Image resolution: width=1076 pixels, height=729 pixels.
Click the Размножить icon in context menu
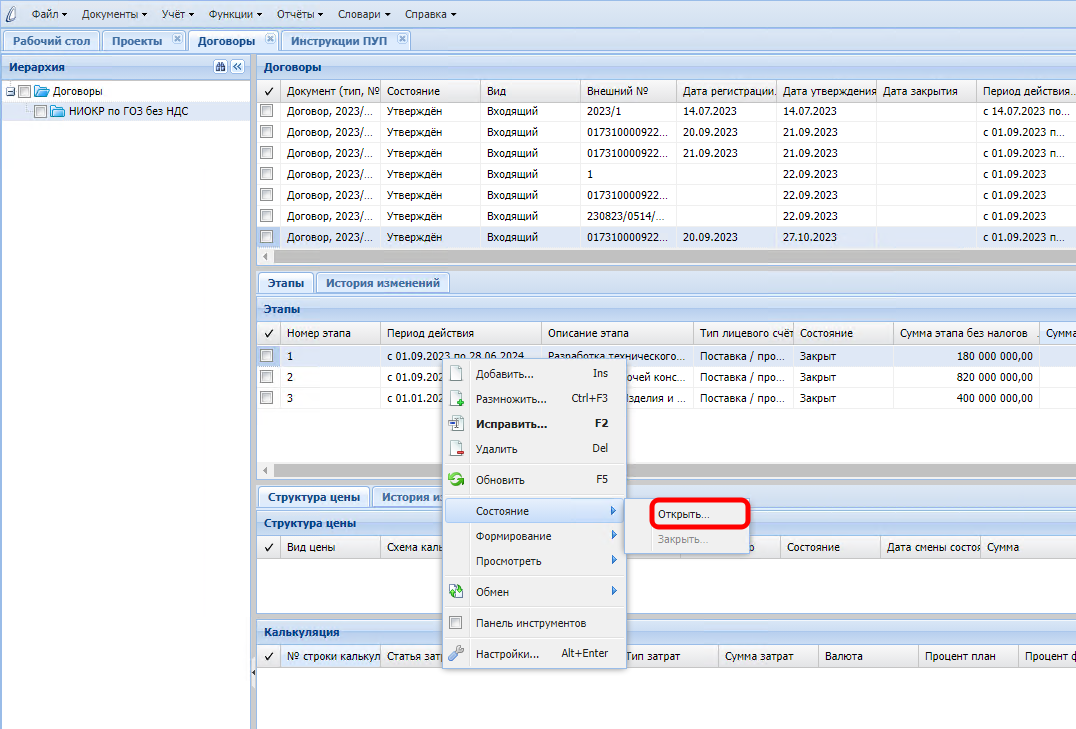(456, 398)
